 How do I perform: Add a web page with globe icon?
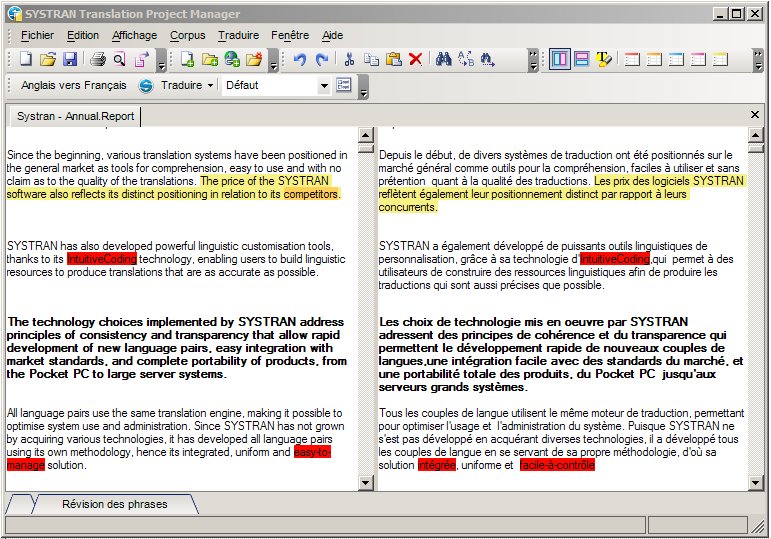(232, 59)
